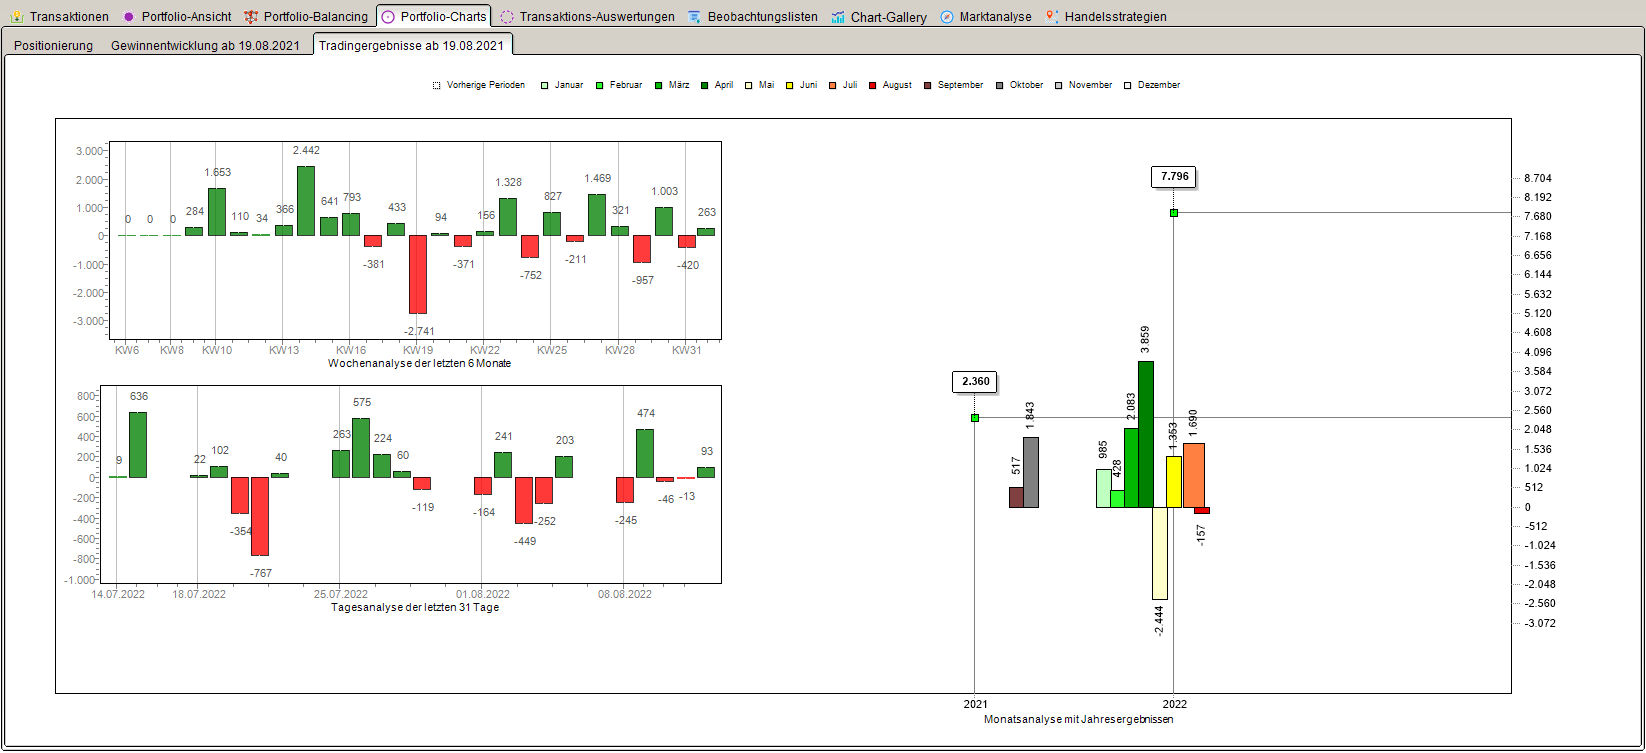The image size is (1646, 753).
Task: Click the Oktober legend label text
Action: pos(1027,85)
